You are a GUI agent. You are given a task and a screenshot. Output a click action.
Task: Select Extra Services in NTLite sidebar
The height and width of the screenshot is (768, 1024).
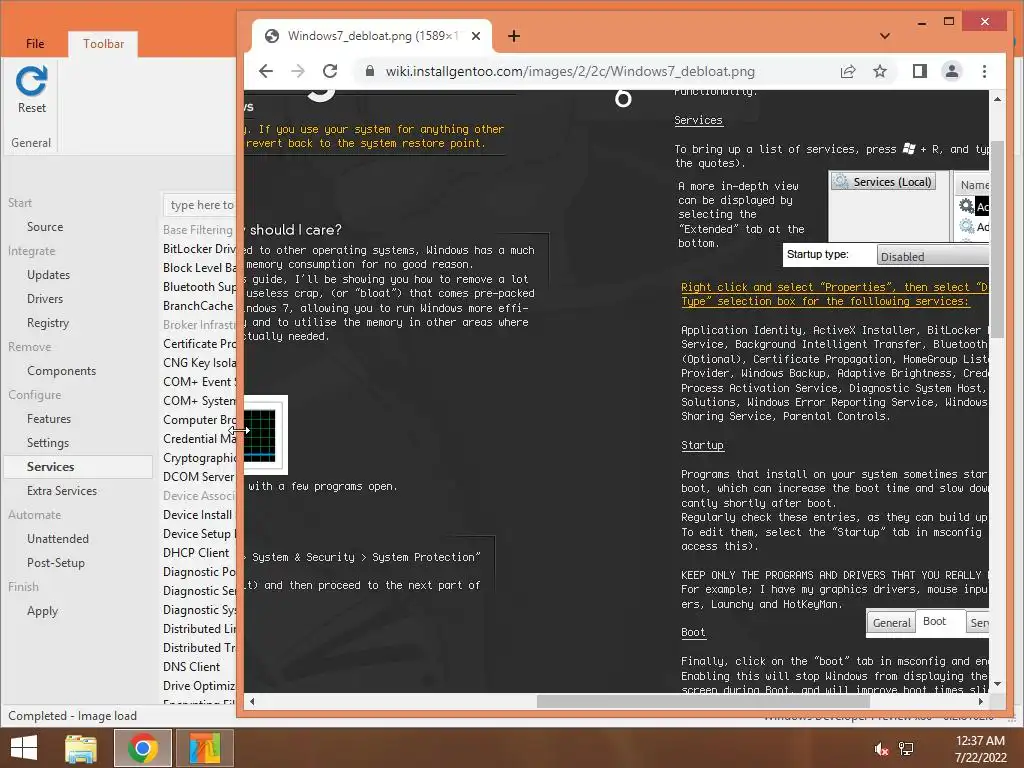[x=62, y=490]
